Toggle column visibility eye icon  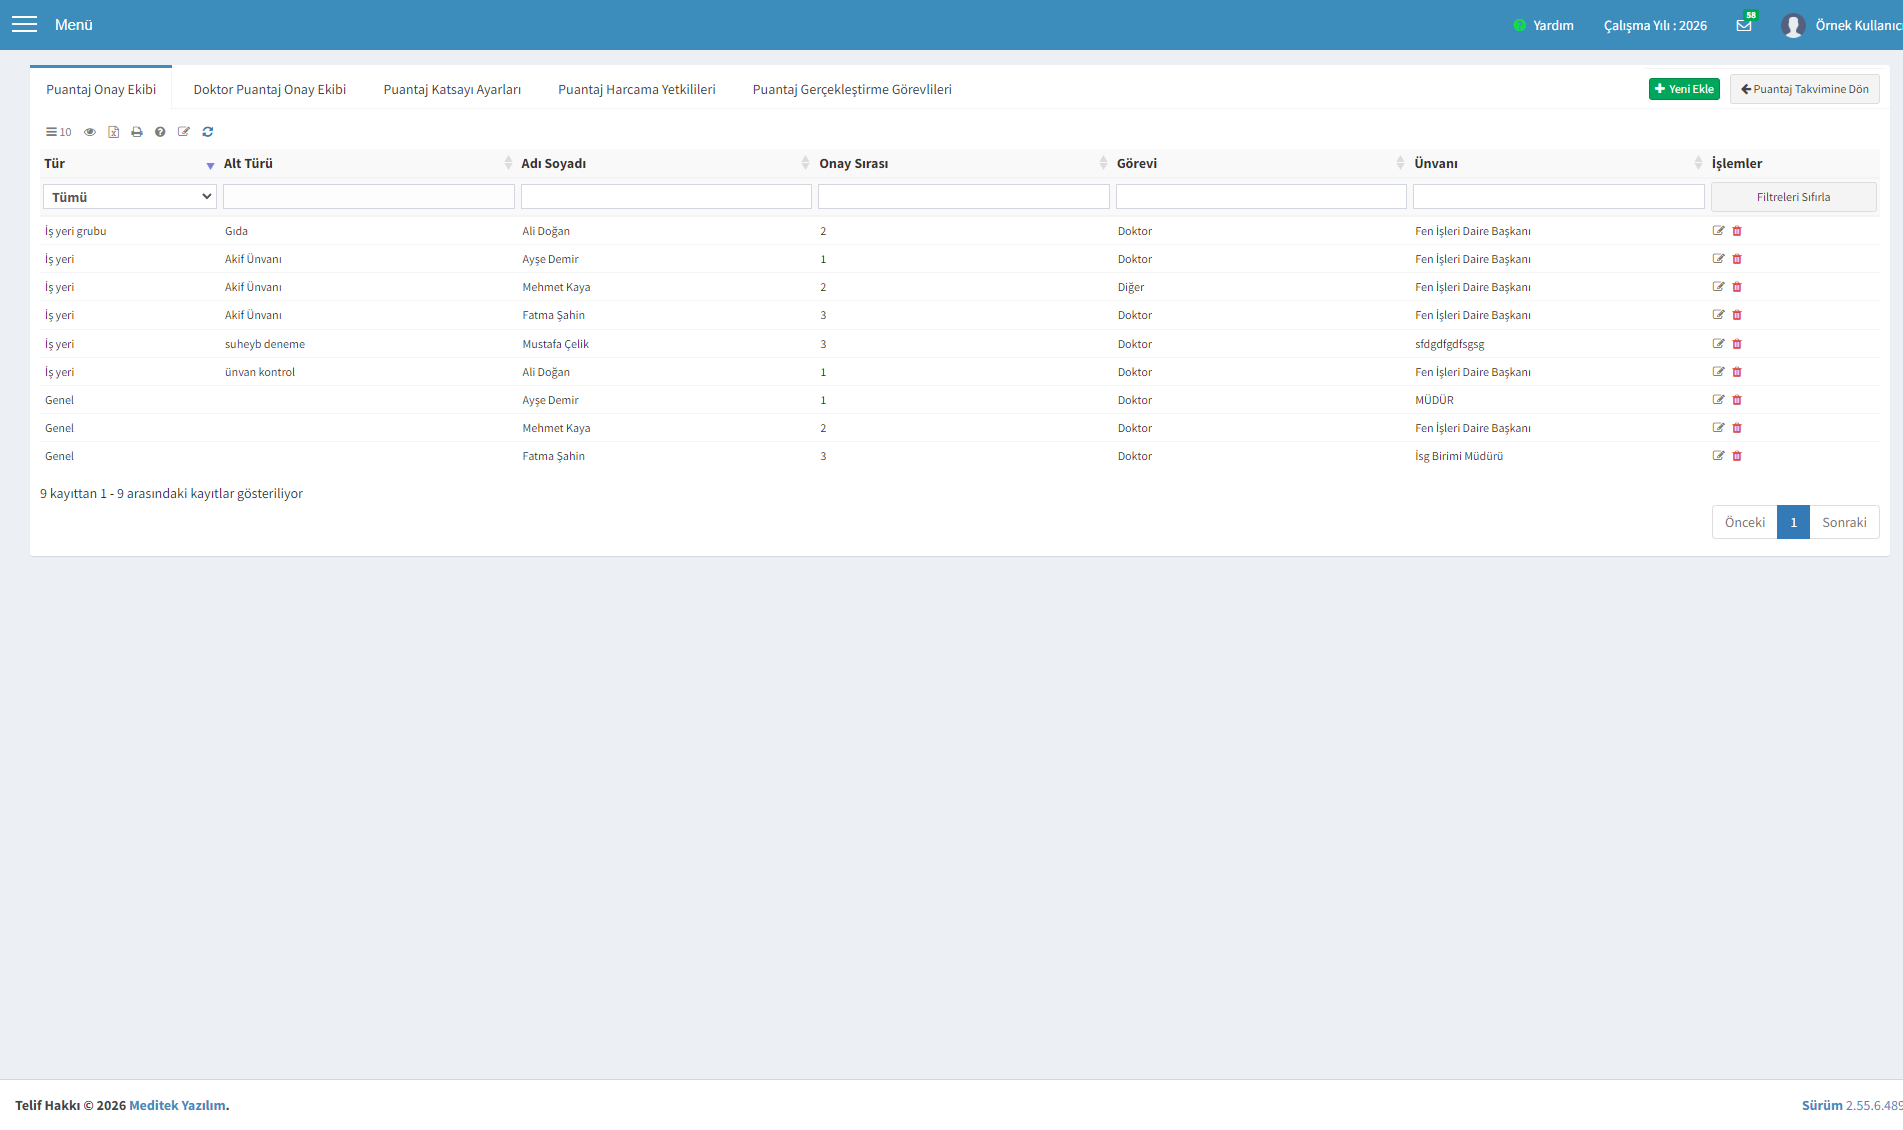(90, 132)
